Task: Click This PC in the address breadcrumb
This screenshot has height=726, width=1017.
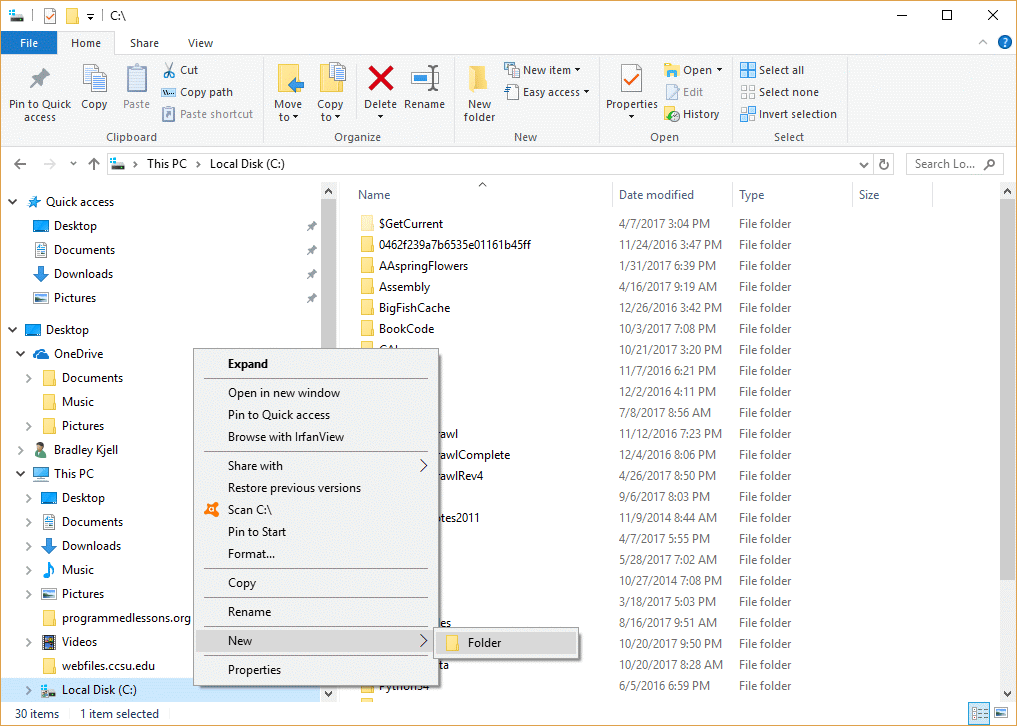Action: 167,164
